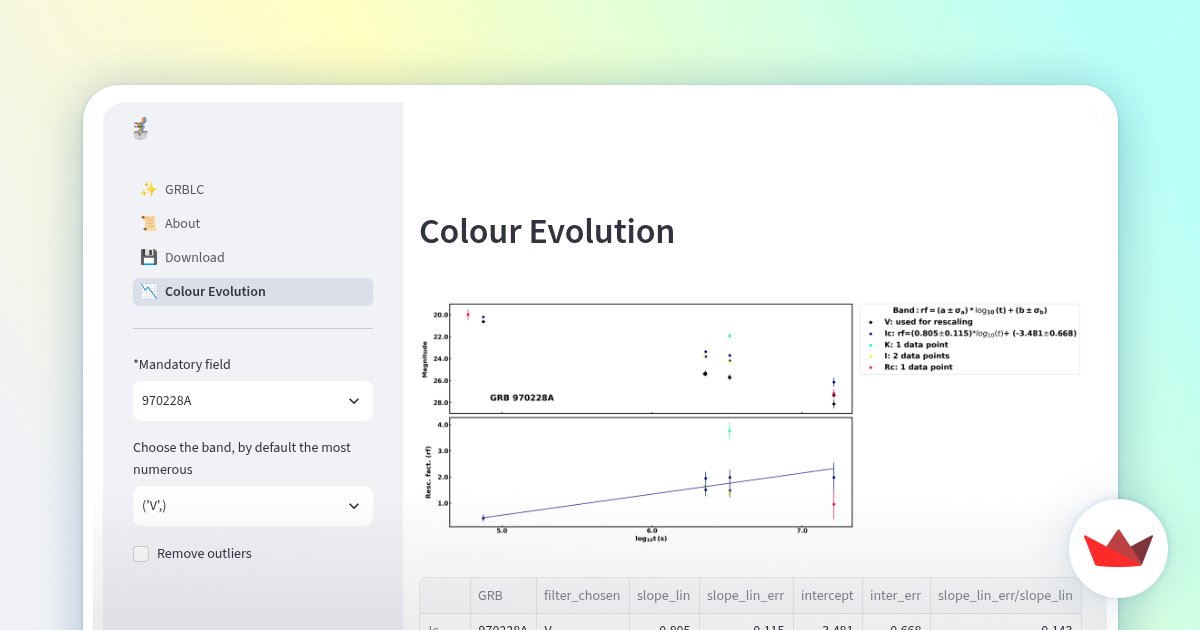Click the red Streamlit crown badge
Viewport: 1200px width, 630px height.
click(x=1118, y=548)
